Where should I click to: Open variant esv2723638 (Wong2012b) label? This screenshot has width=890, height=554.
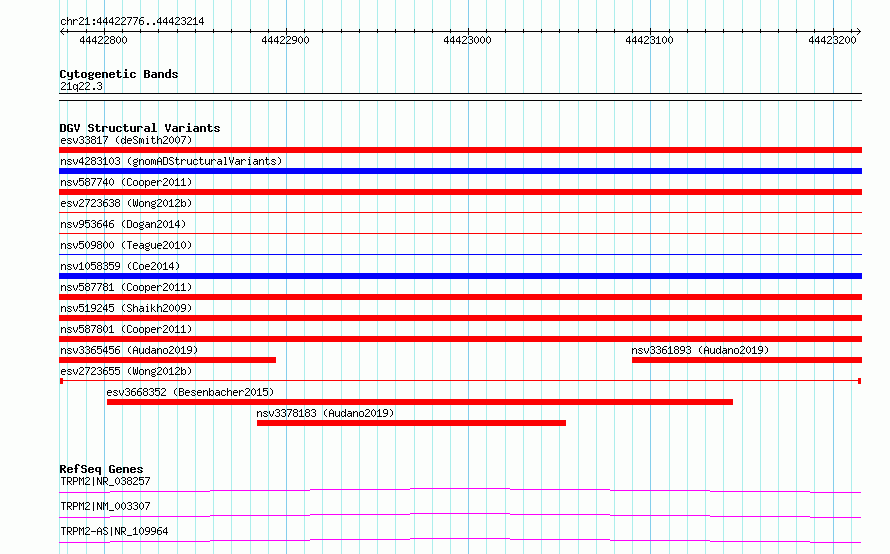(126, 203)
